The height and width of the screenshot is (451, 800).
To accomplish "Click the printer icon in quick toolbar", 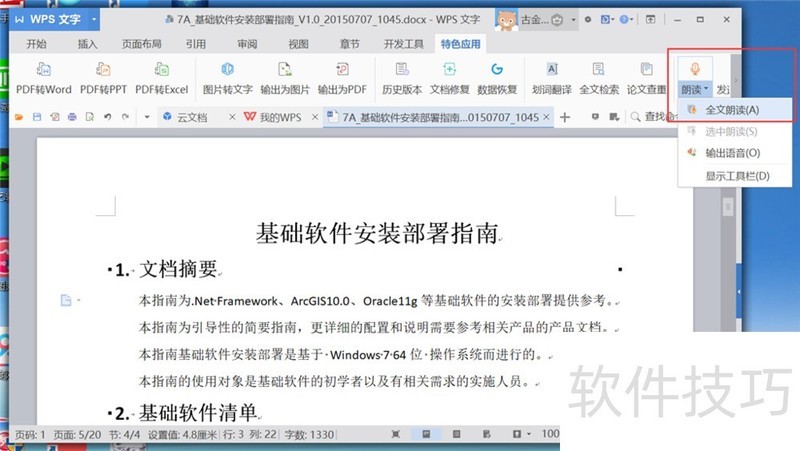I will 72,117.
